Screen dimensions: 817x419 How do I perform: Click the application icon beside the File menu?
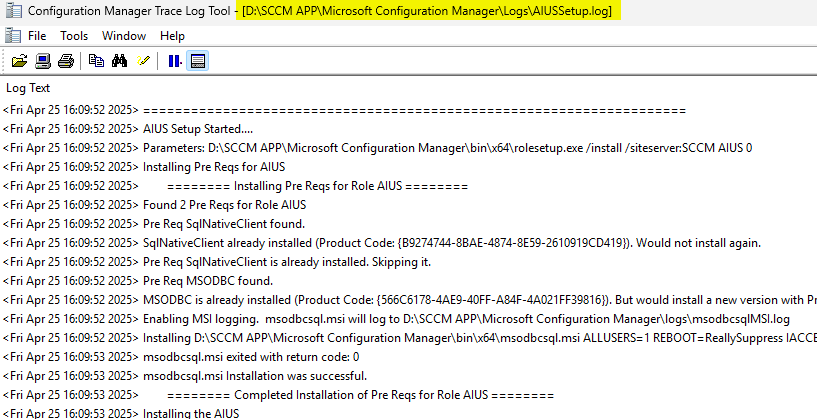[12, 35]
